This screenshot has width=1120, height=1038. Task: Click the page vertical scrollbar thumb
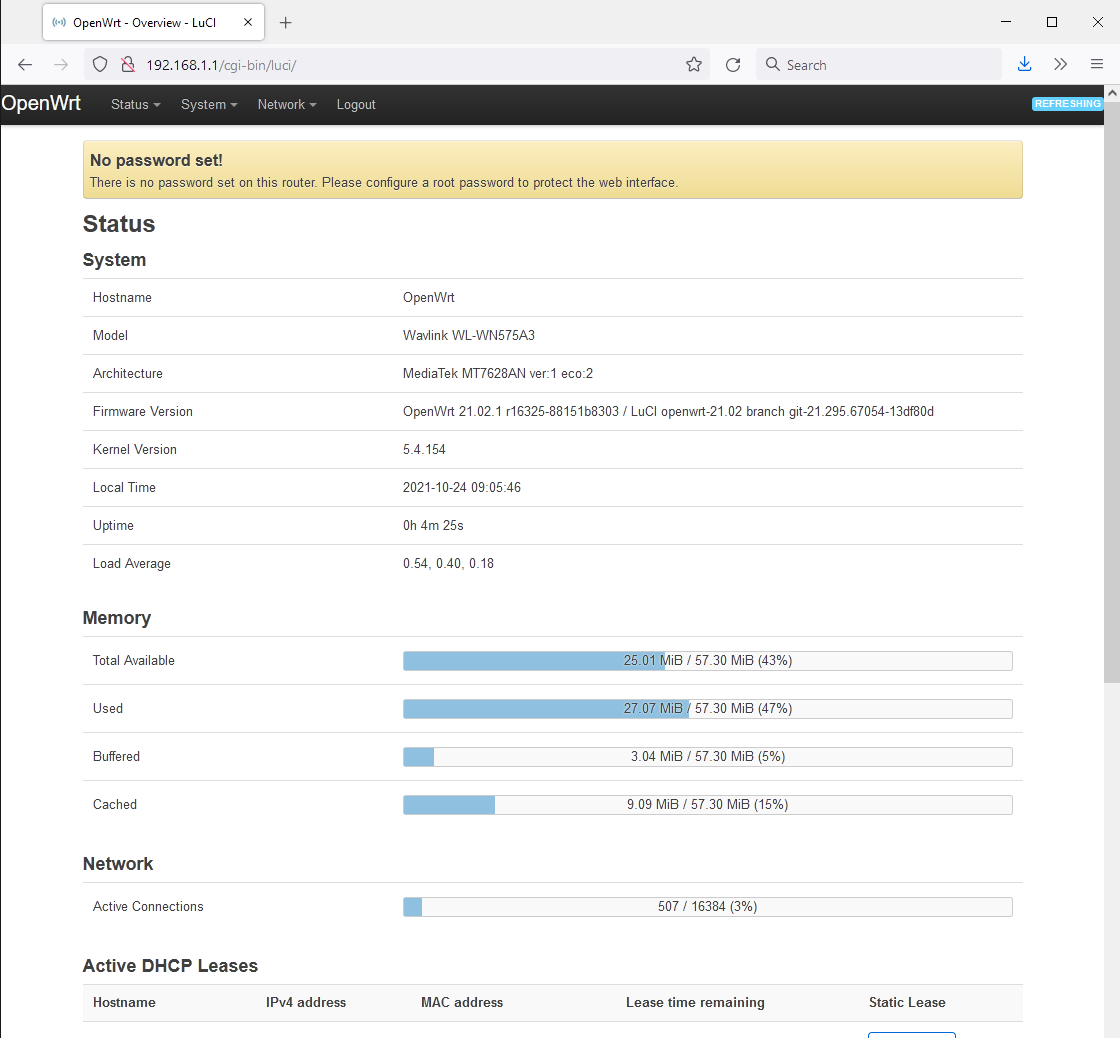1112,391
